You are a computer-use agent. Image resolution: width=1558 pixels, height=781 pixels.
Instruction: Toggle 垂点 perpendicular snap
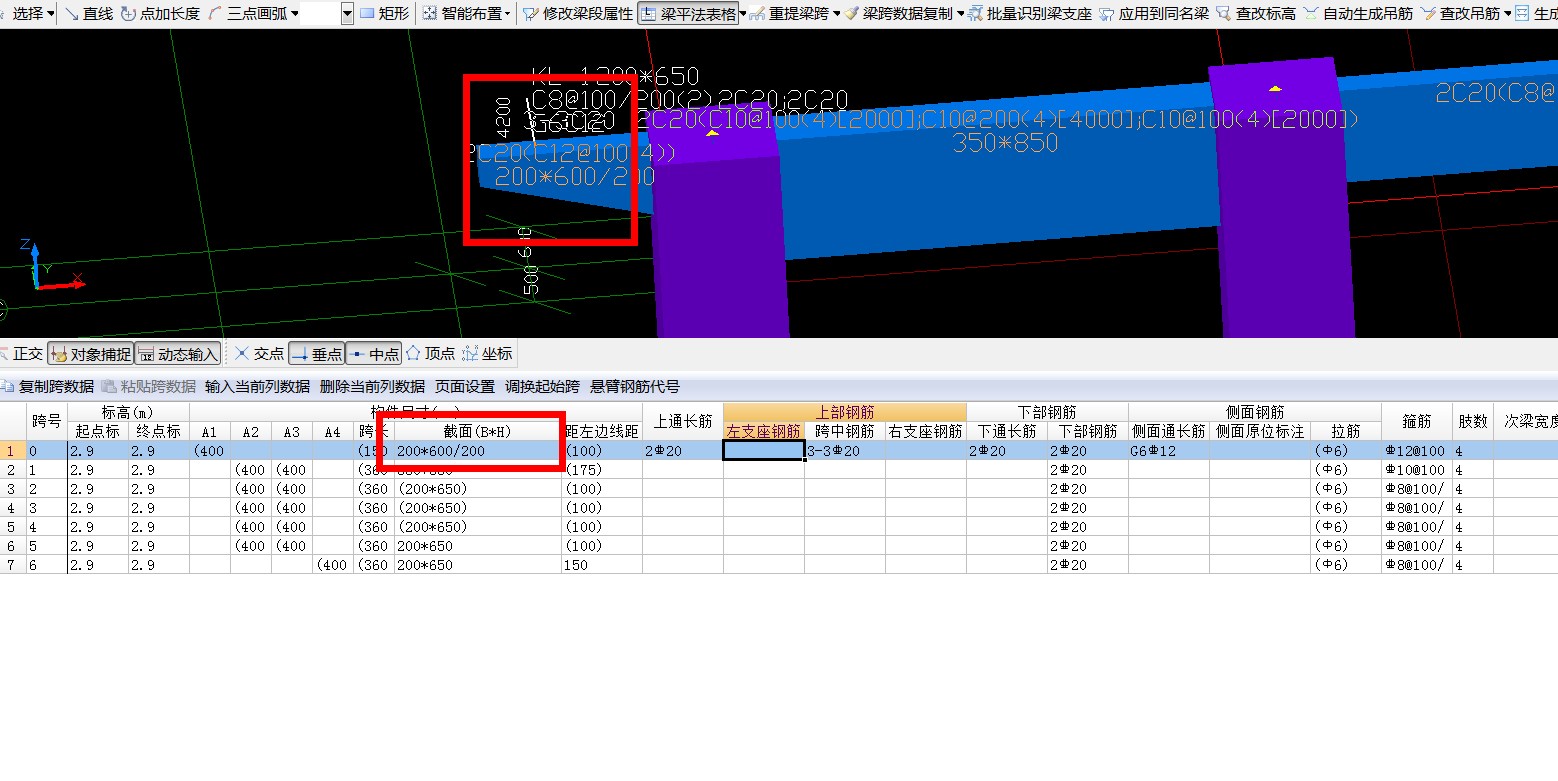point(317,354)
